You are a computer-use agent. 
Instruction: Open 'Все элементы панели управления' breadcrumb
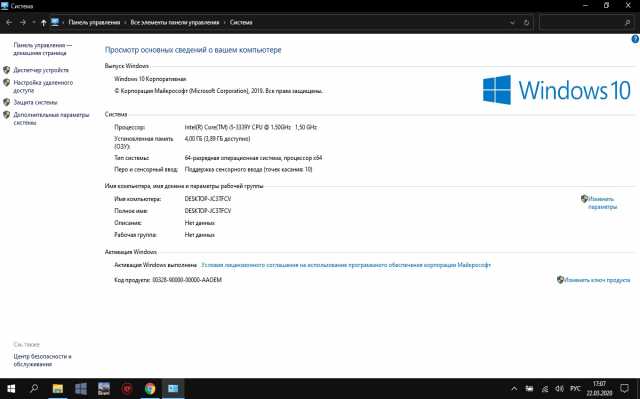coord(175,22)
